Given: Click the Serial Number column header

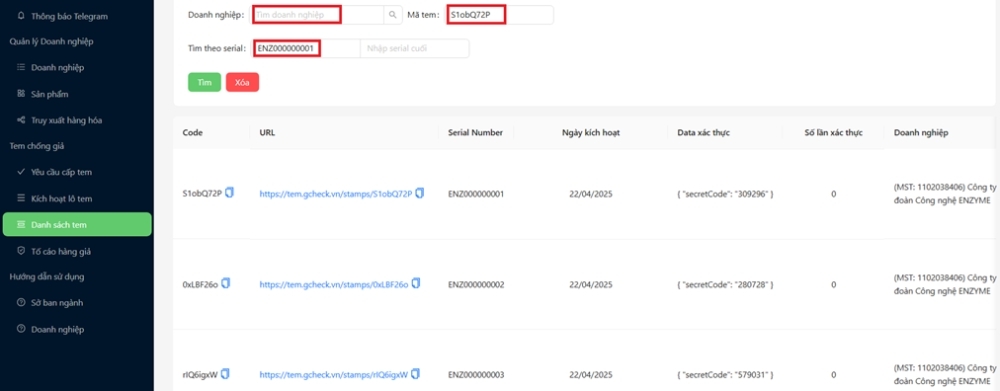Looking at the screenshot, I should pos(475,133).
